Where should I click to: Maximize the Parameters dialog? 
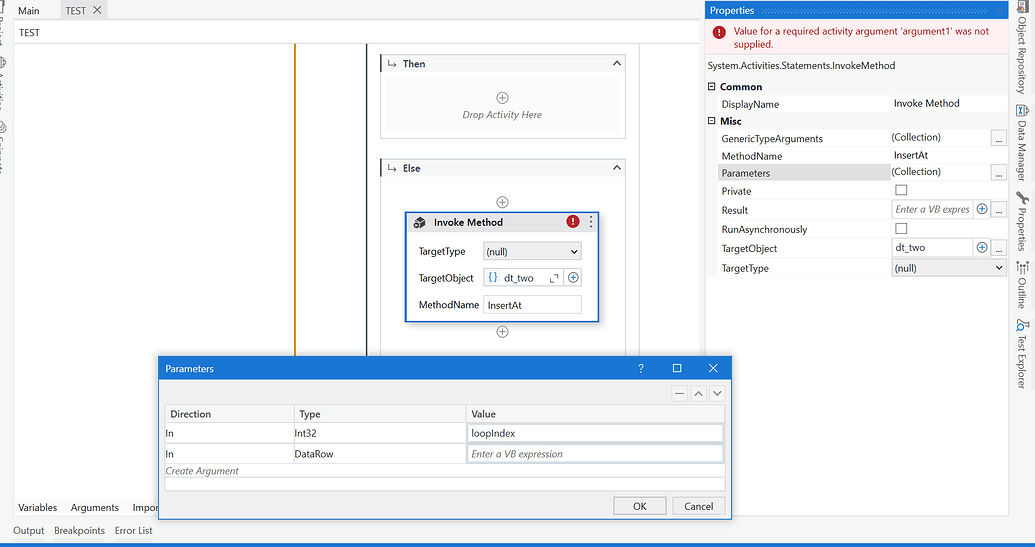(677, 368)
